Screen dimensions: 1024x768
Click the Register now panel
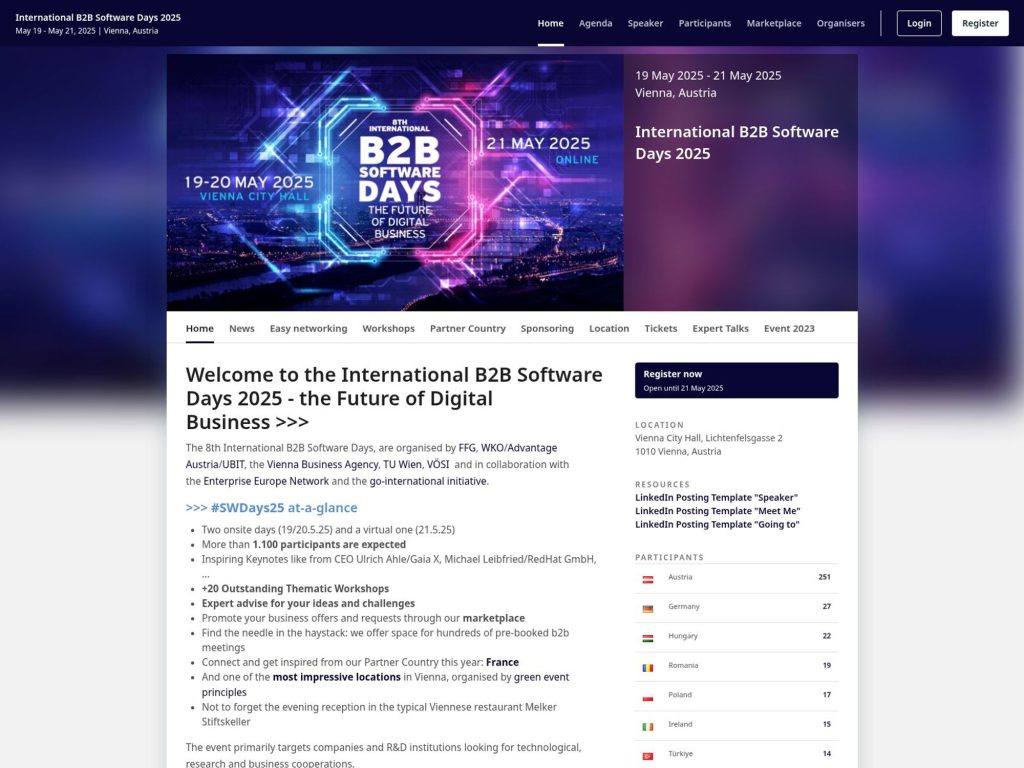pyautogui.click(x=736, y=380)
